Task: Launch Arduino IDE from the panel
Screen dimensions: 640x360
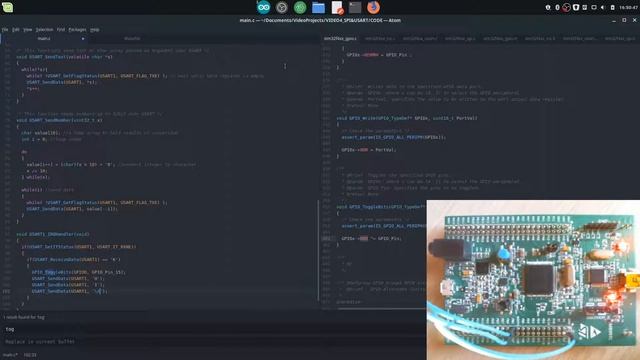Action: point(263,7)
